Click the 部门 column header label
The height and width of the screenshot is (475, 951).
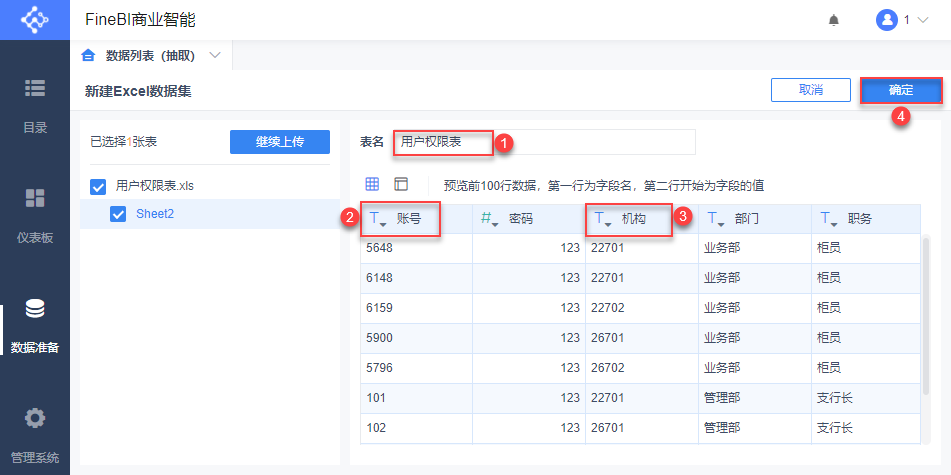point(747,220)
